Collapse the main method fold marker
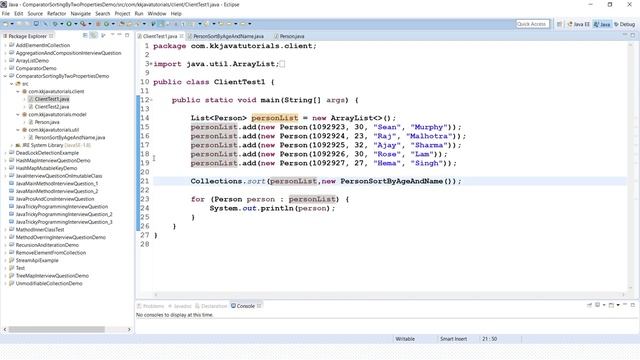This screenshot has width=640, height=360. coord(151,100)
